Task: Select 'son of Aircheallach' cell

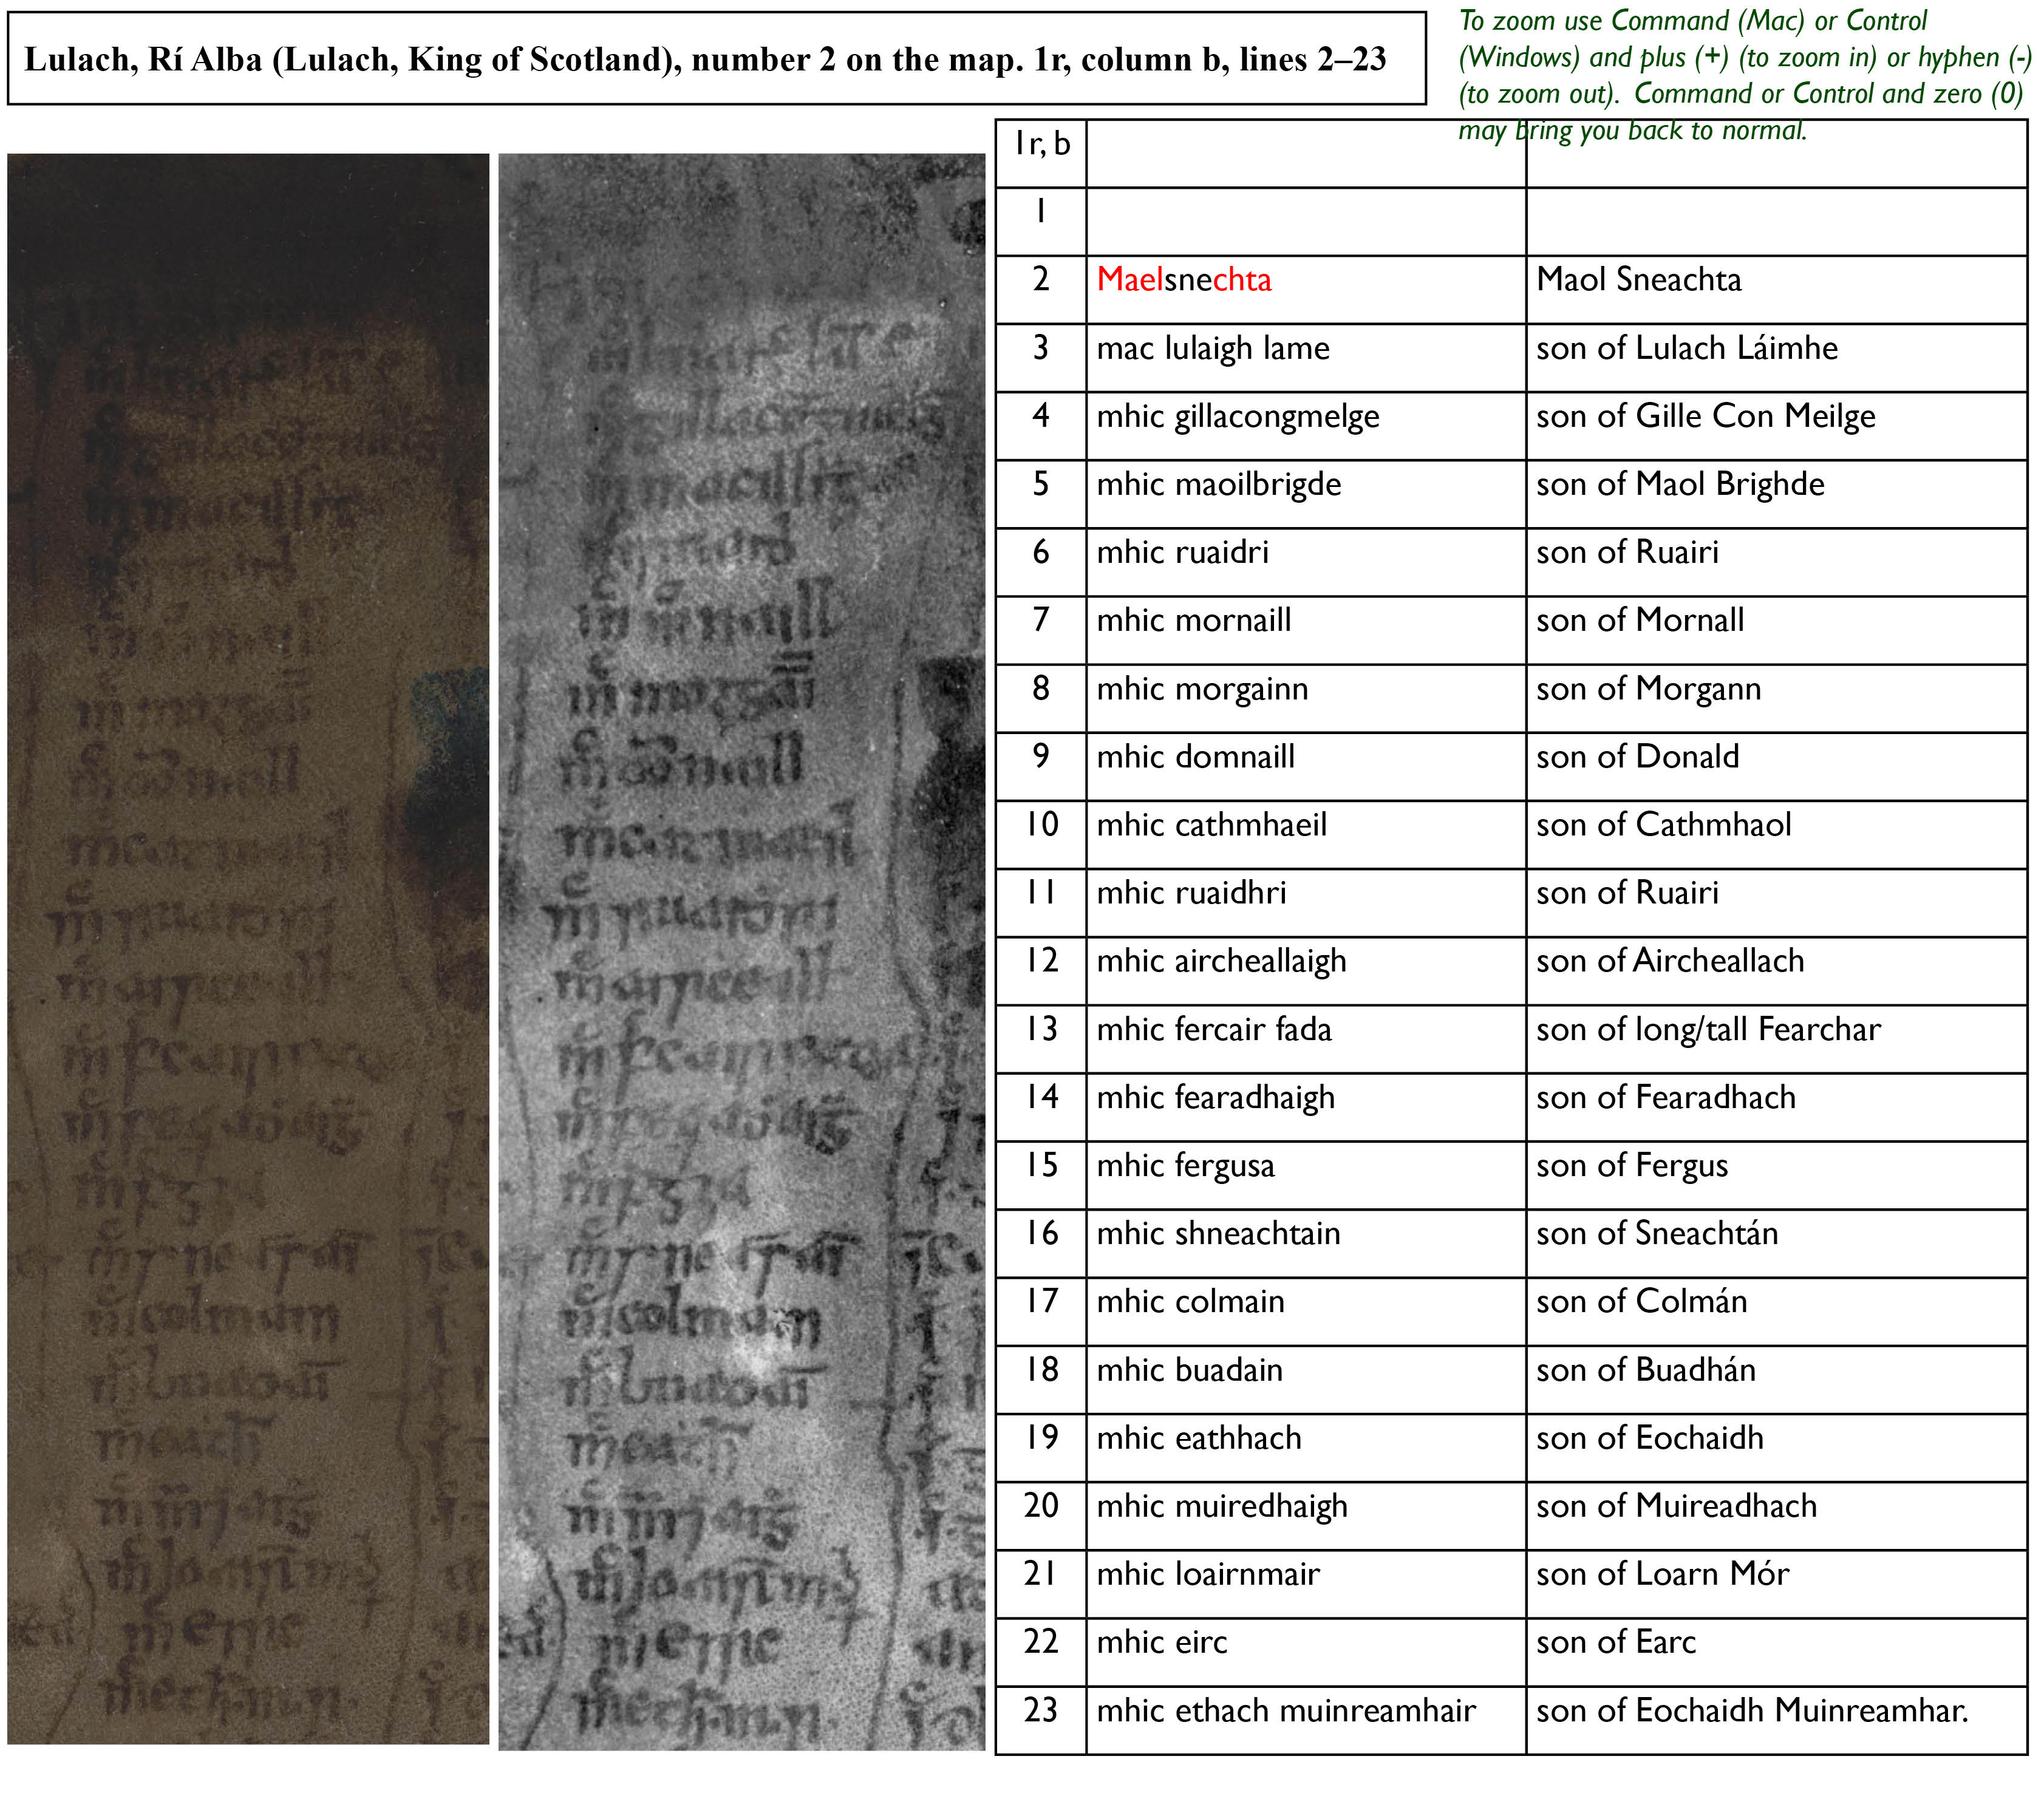Action: point(1777,970)
